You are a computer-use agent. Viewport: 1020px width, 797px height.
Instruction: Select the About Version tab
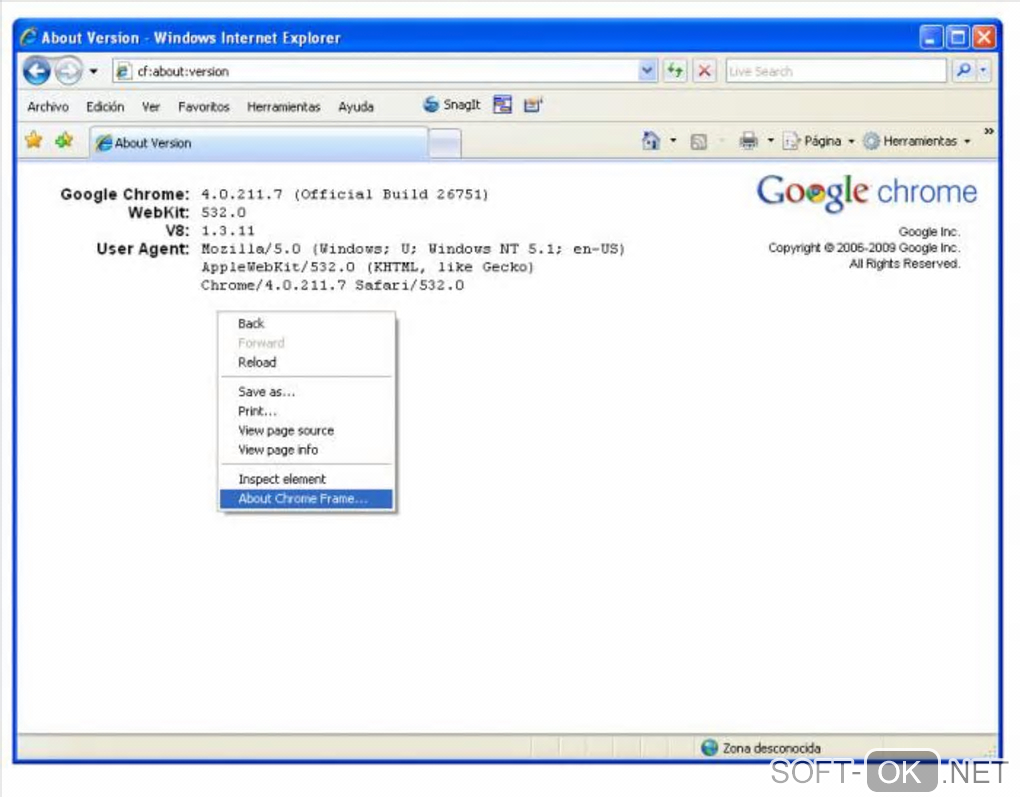coord(259,142)
